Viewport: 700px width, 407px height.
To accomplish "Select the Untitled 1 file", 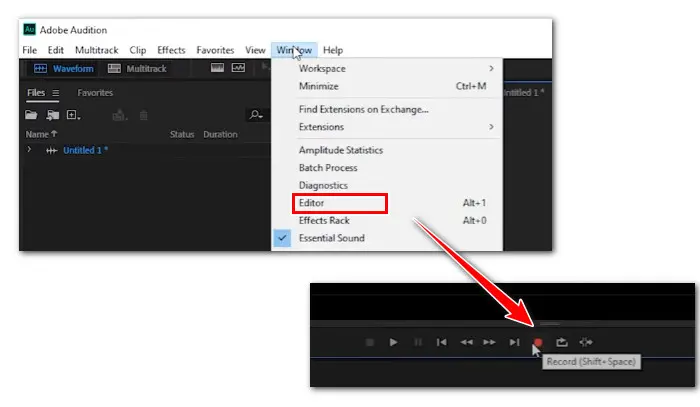I will pyautogui.click(x=85, y=150).
